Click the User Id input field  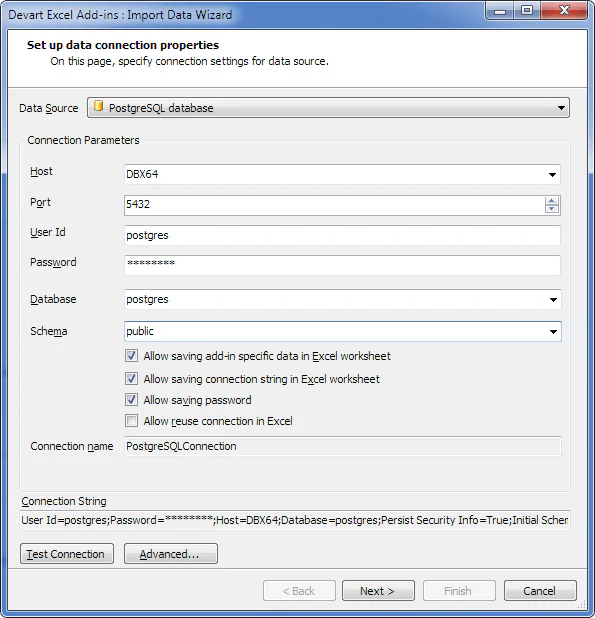[342, 235]
